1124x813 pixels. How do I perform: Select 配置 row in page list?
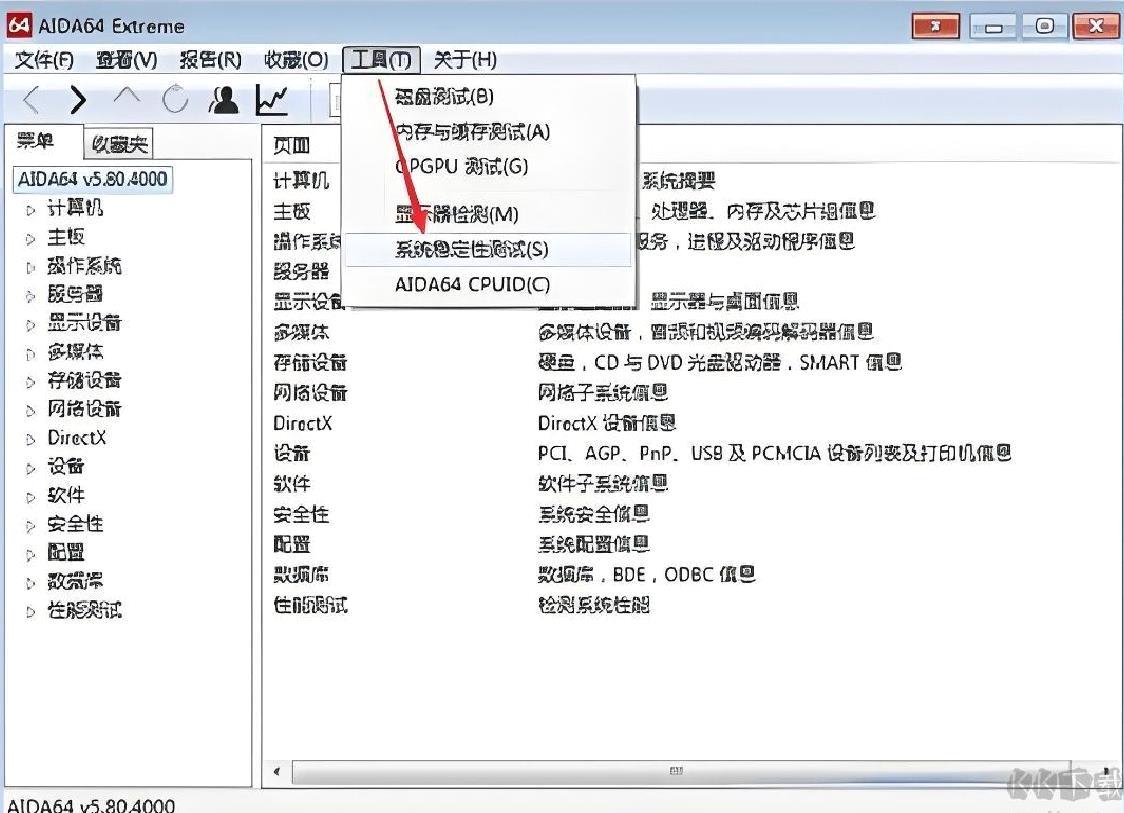292,544
